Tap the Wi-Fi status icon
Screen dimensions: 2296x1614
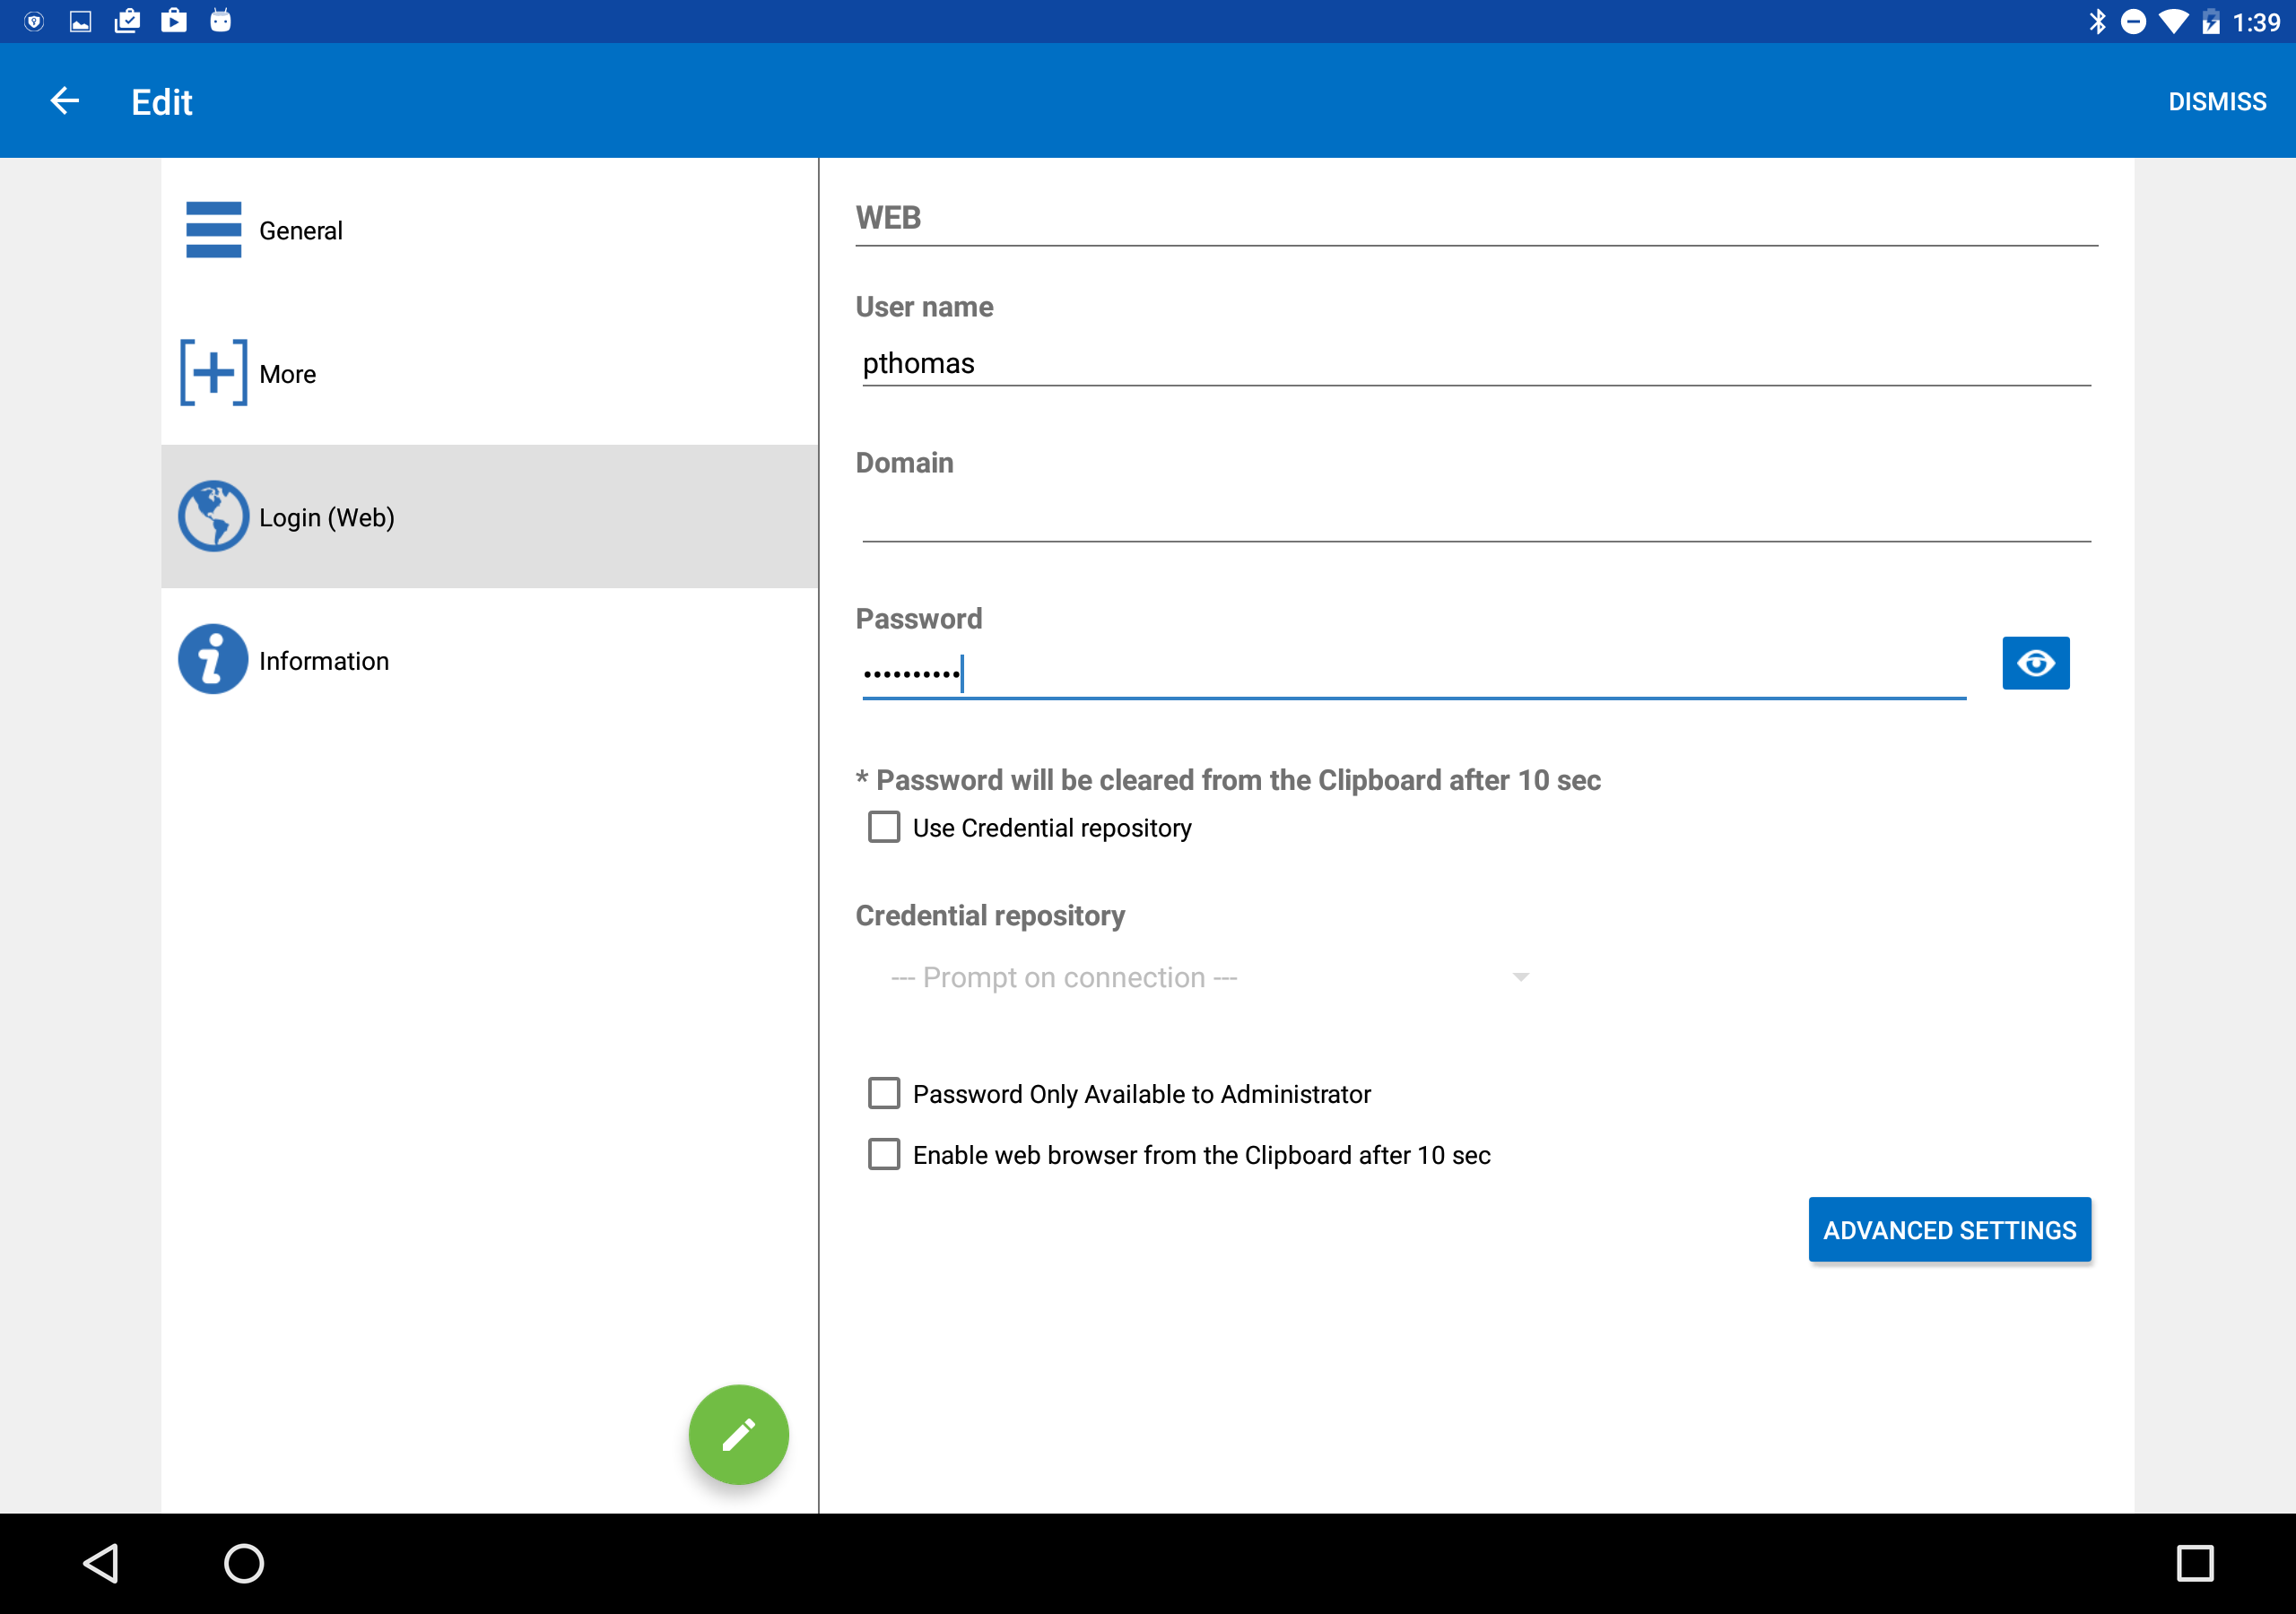2172,21
